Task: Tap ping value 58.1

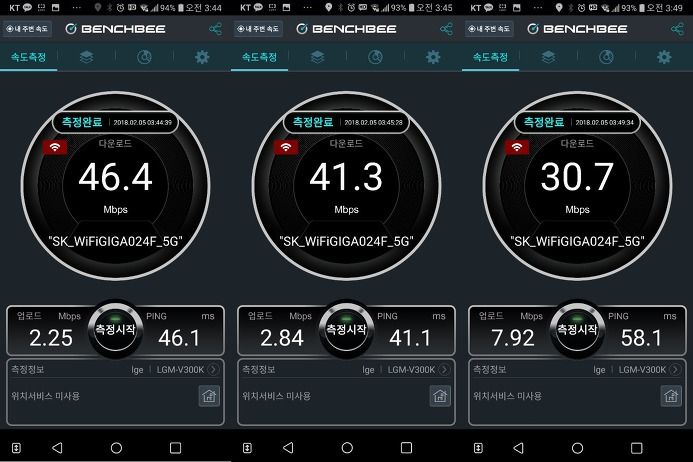Action: pos(641,338)
